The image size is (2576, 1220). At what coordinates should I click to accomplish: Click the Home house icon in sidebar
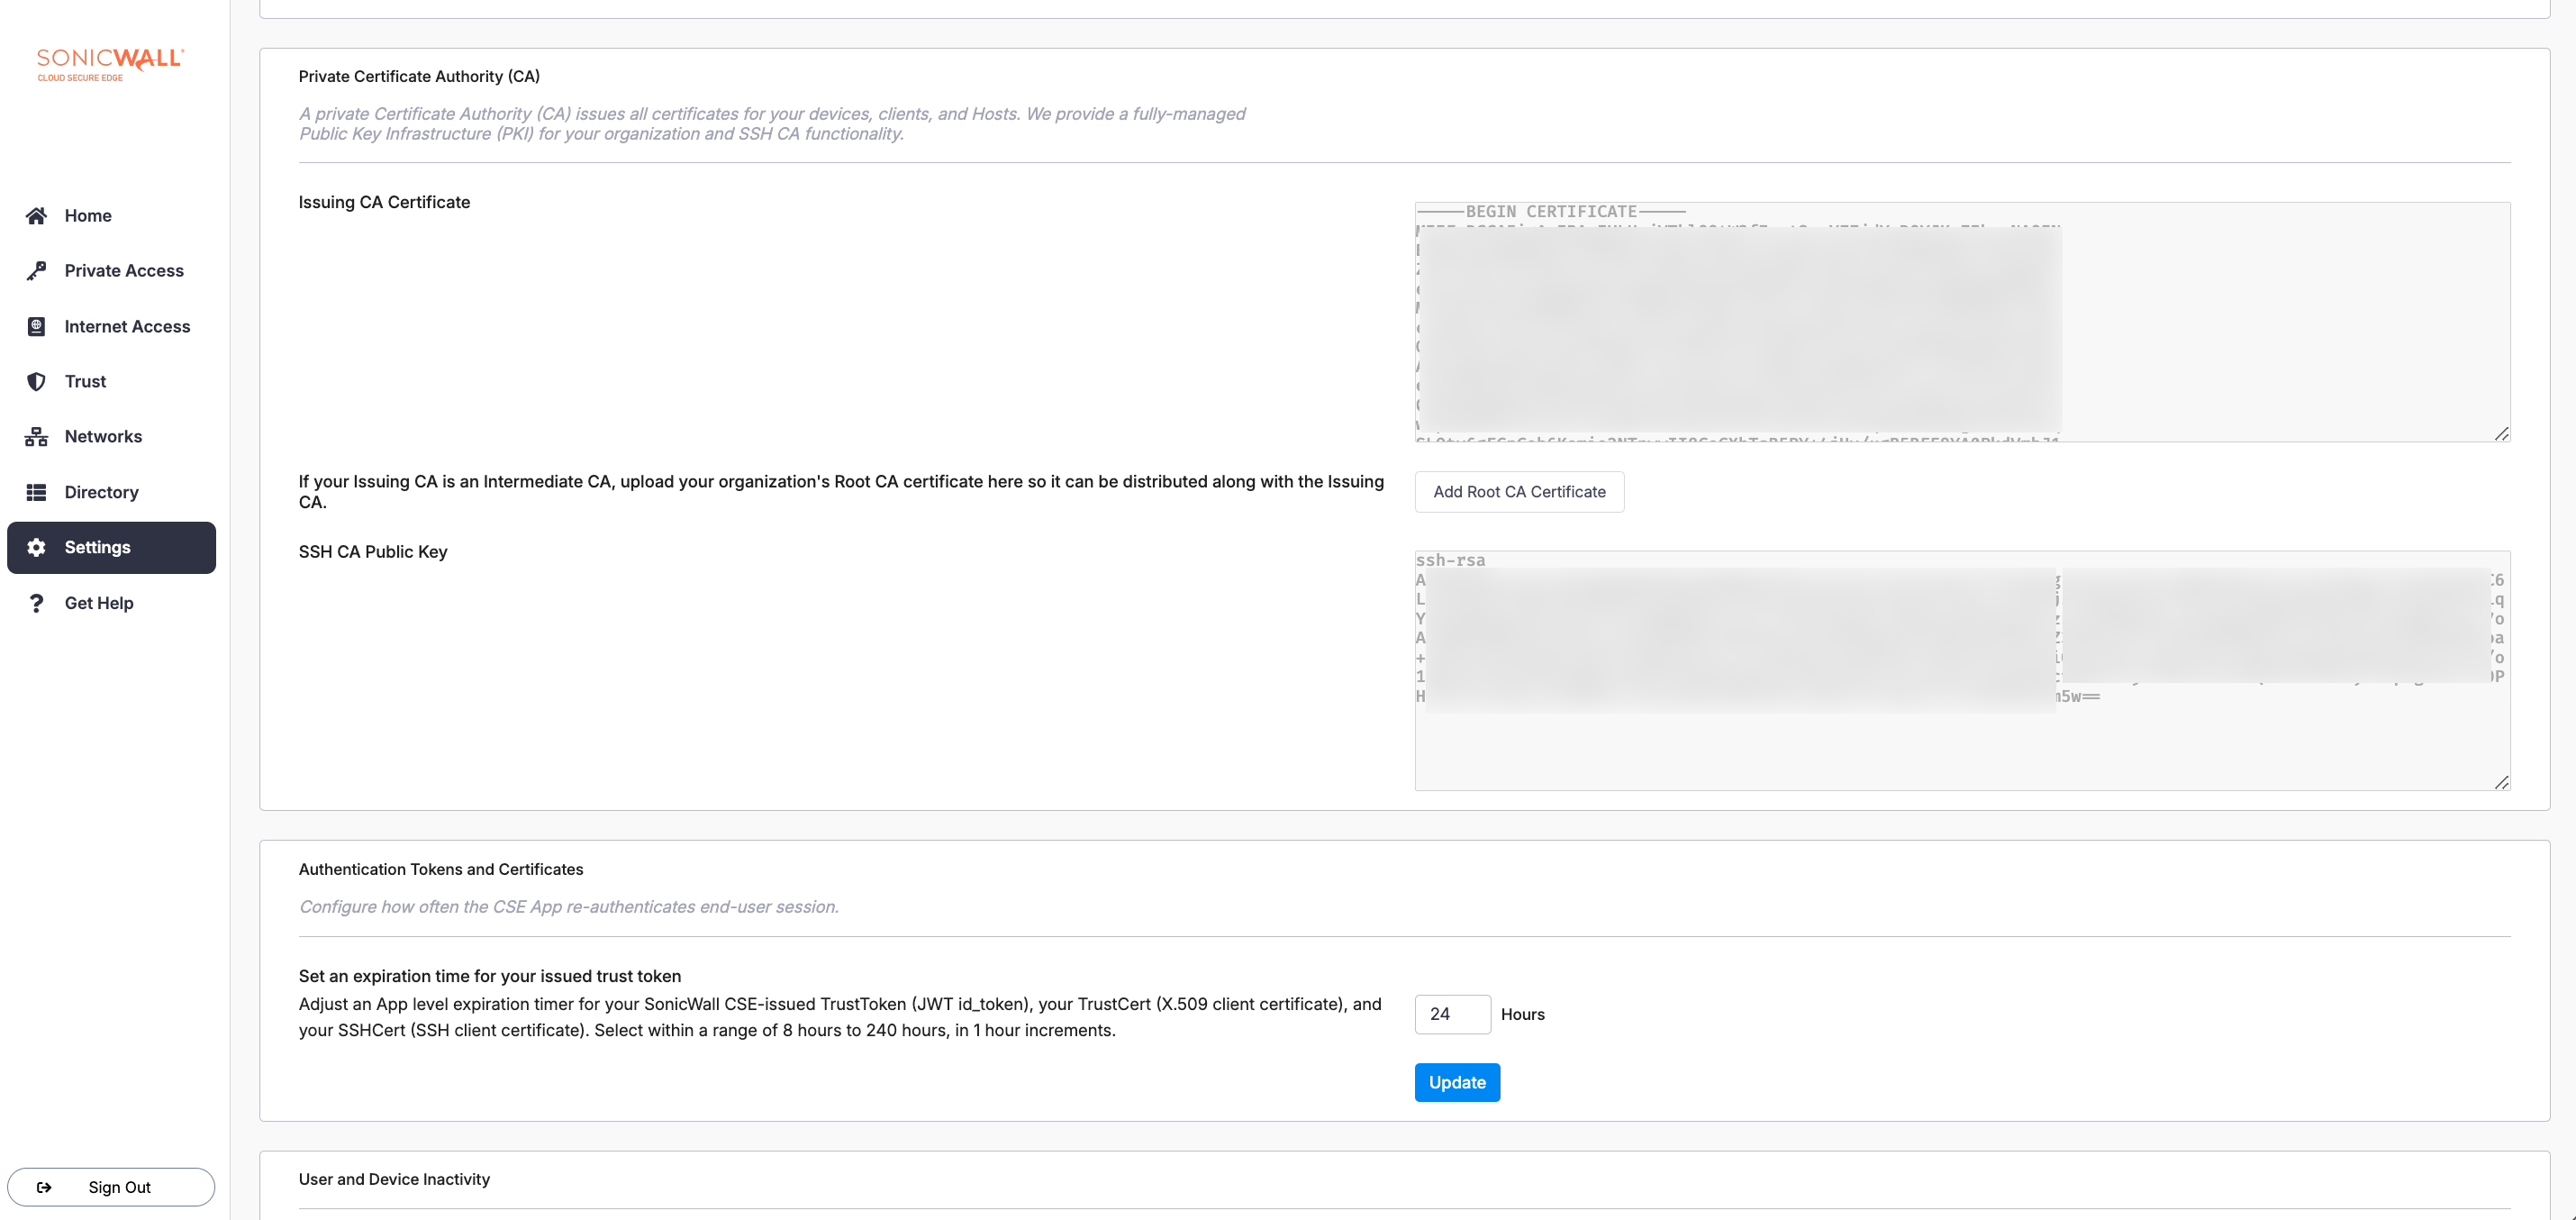click(x=37, y=216)
